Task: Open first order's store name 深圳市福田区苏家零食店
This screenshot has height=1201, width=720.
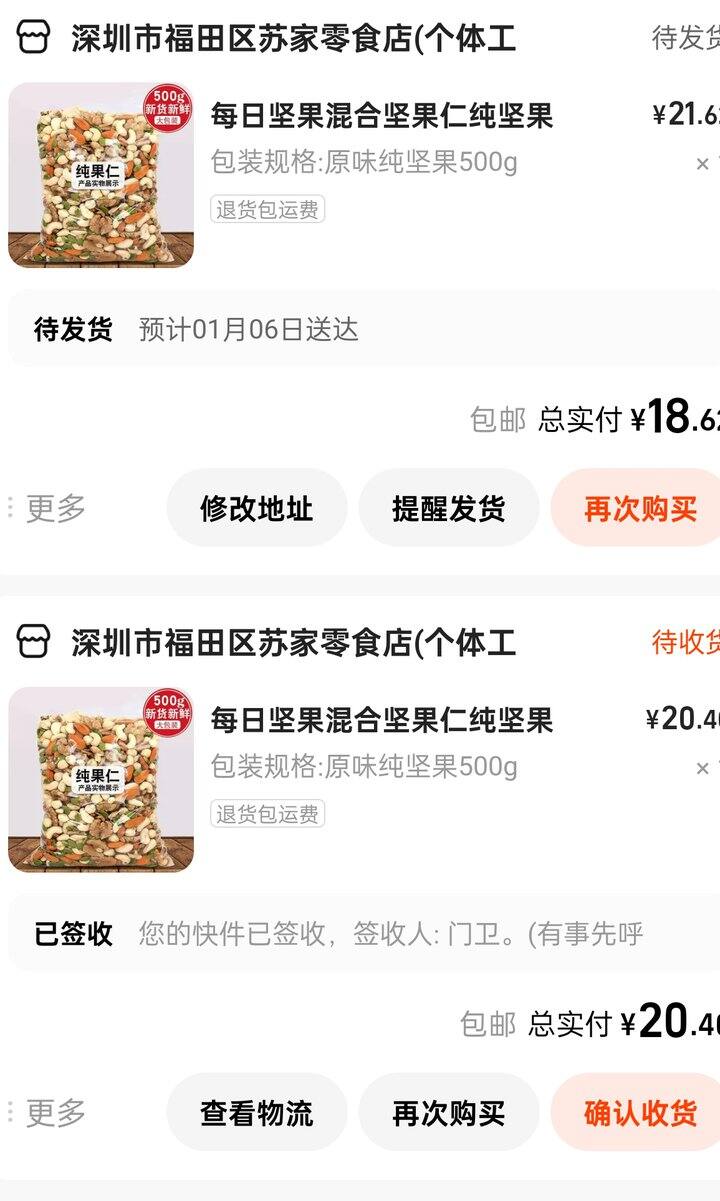Action: click(293, 38)
